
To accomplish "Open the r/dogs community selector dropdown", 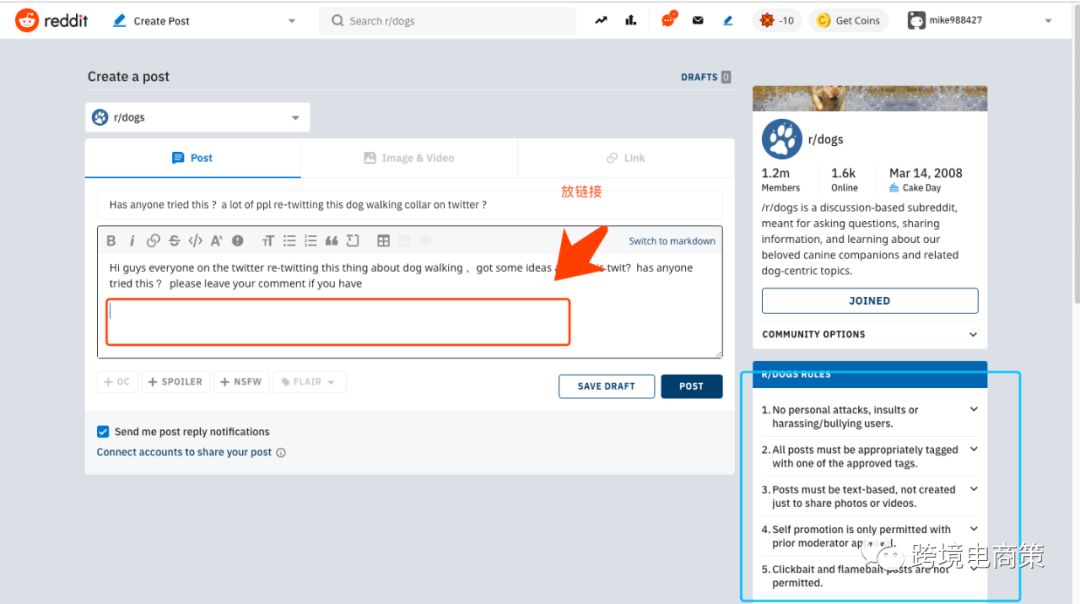I will pyautogui.click(x=198, y=117).
